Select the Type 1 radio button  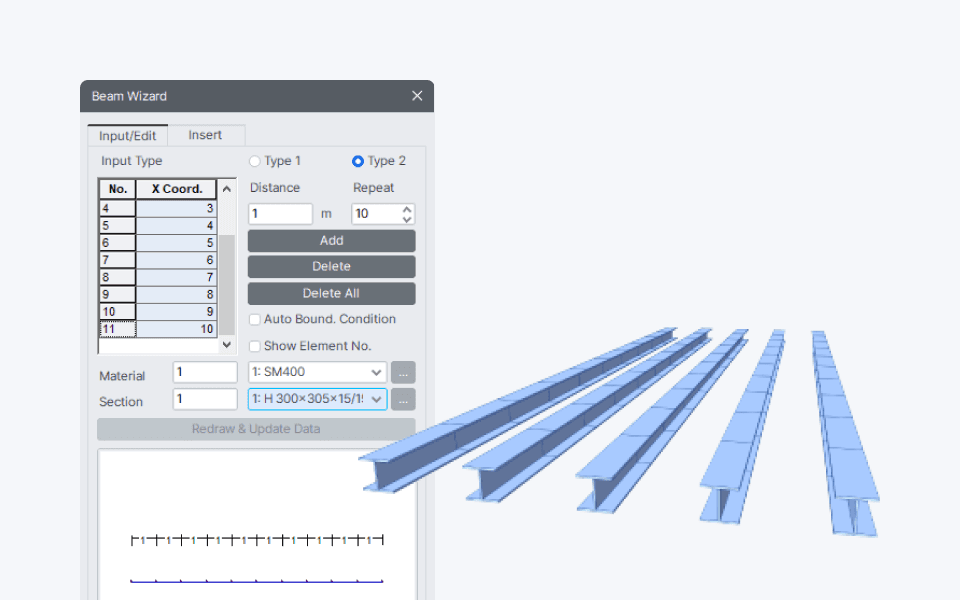pos(255,161)
